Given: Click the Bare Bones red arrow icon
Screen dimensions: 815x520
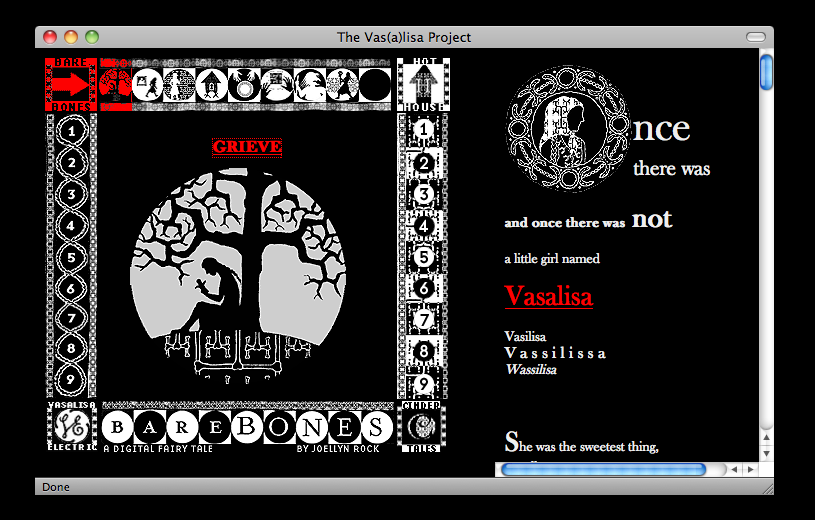Looking at the screenshot, I should (70, 84).
